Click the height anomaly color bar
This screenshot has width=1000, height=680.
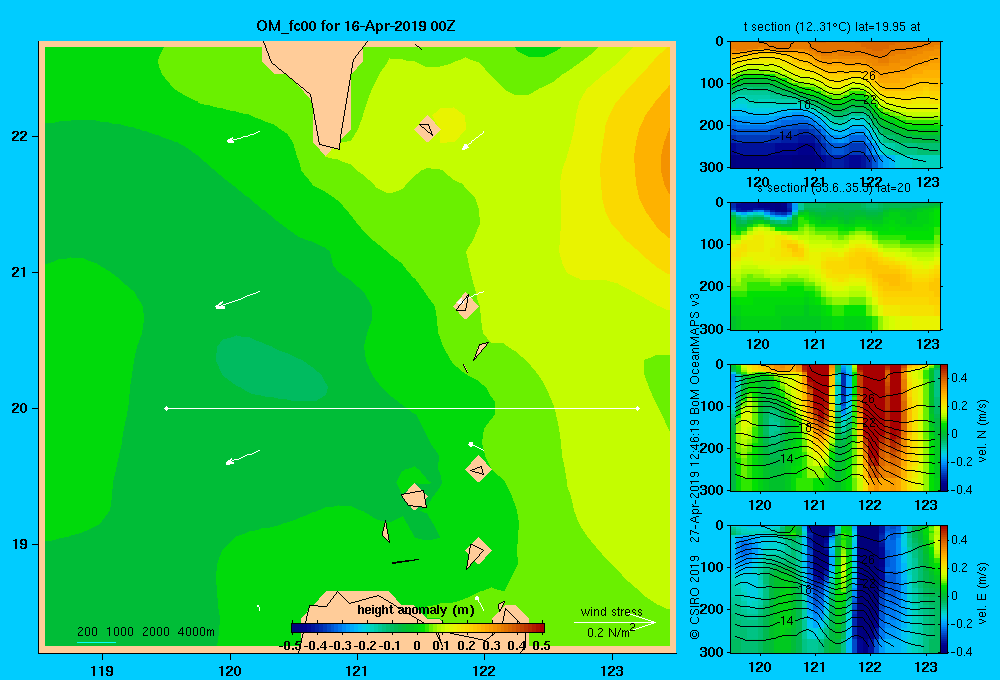click(418, 628)
